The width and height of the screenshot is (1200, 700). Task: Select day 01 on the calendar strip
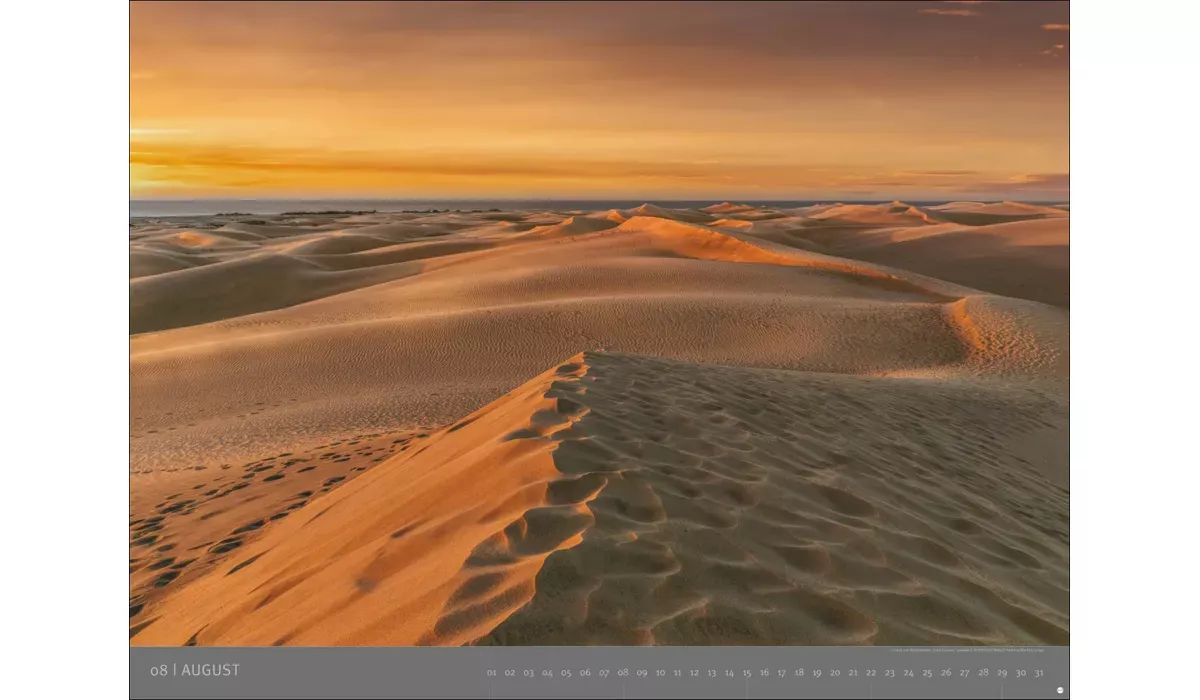click(491, 673)
